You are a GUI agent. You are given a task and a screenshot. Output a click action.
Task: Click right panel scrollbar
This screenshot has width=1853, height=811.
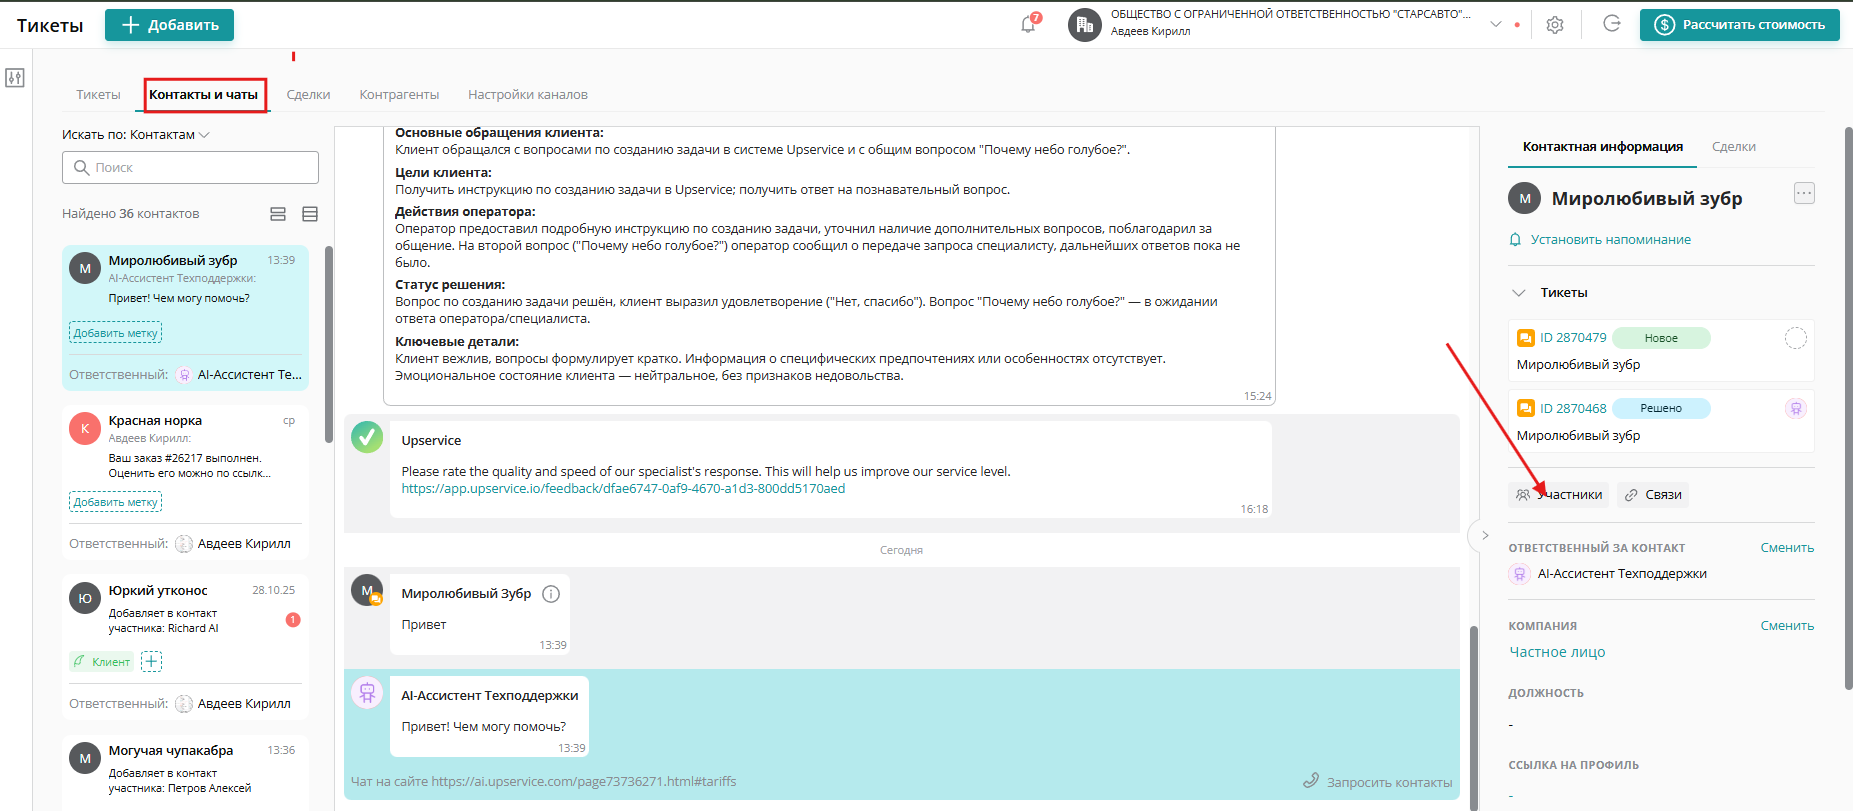point(1849,408)
